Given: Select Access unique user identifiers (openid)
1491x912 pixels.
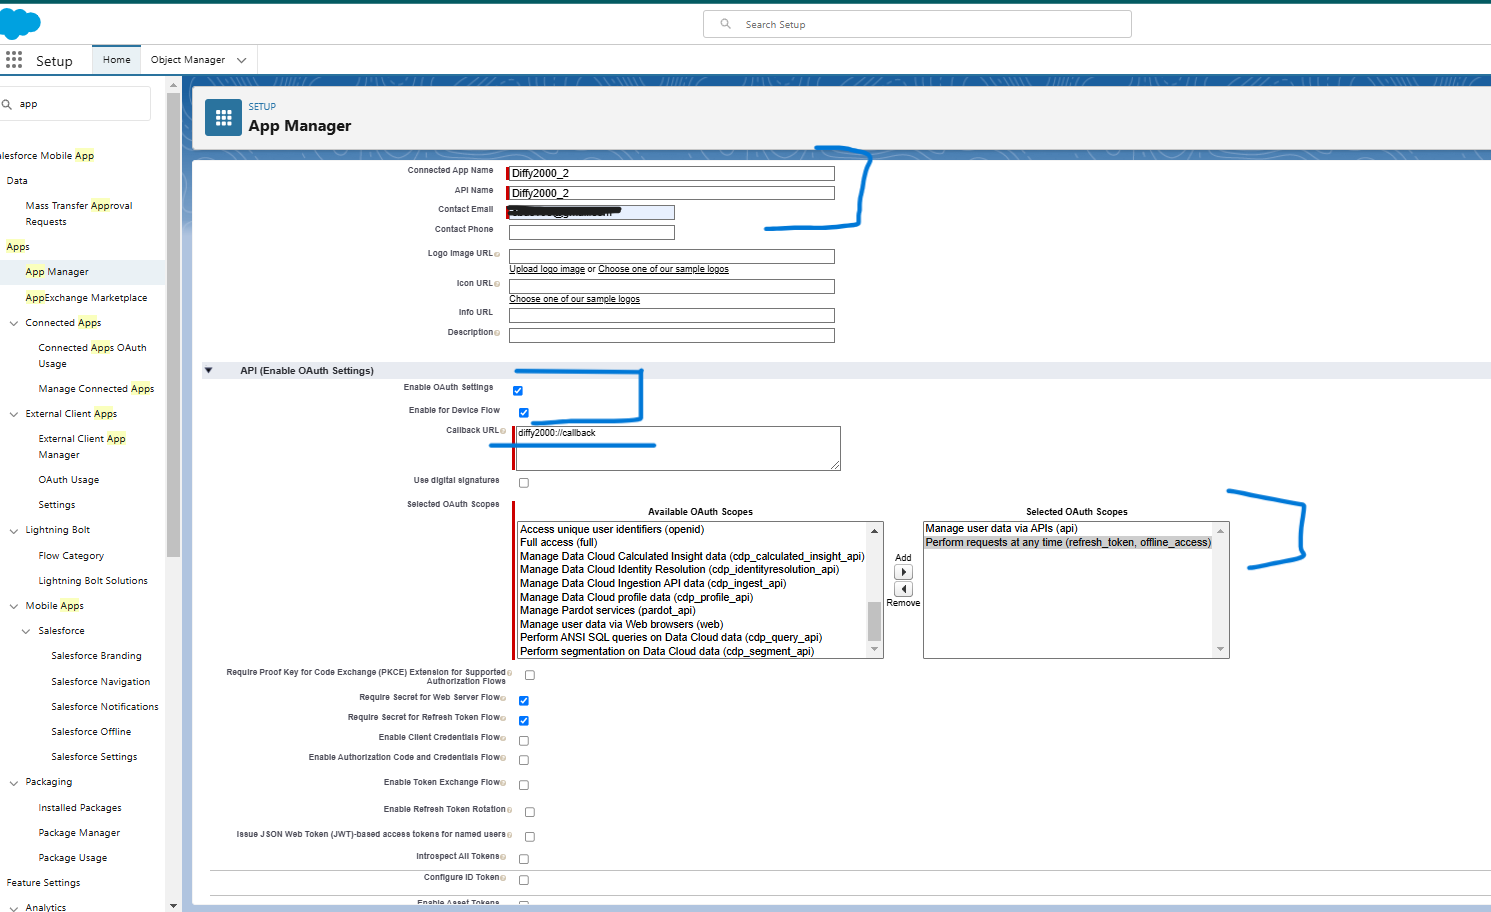Looking at the screenshot, I should tap(612, 530).
